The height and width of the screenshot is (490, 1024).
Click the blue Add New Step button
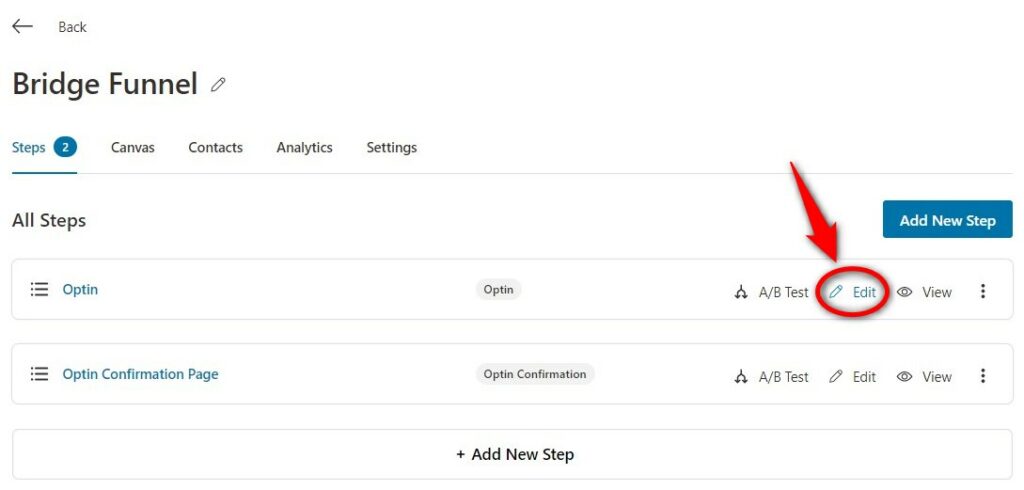(x=948, y=220)
